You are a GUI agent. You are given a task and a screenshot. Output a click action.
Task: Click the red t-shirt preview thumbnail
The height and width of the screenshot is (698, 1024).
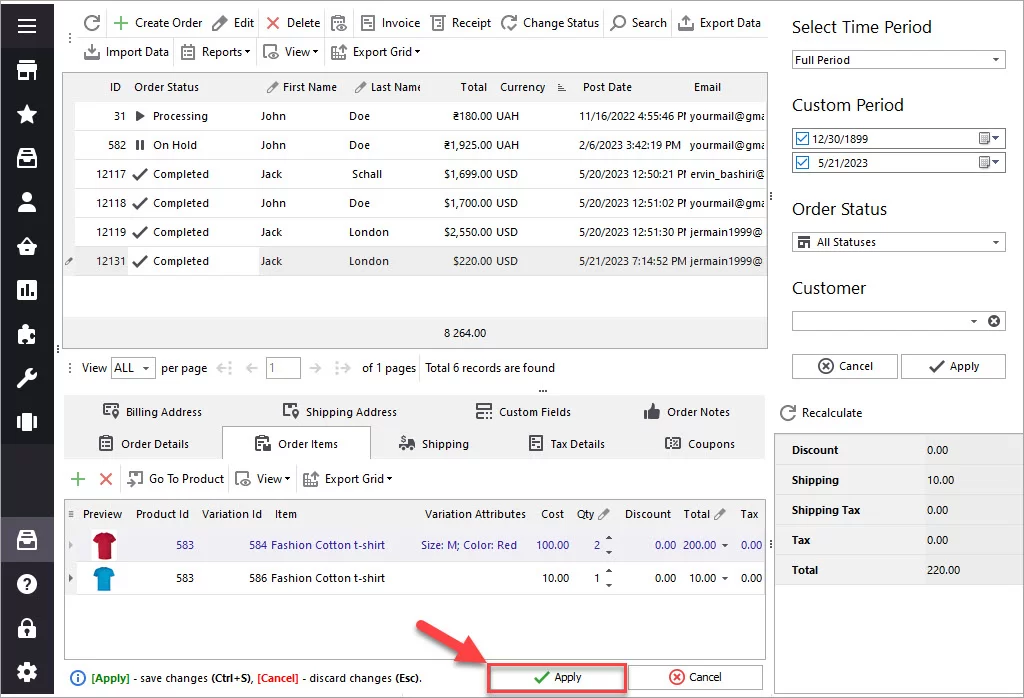tap(103, 546)
